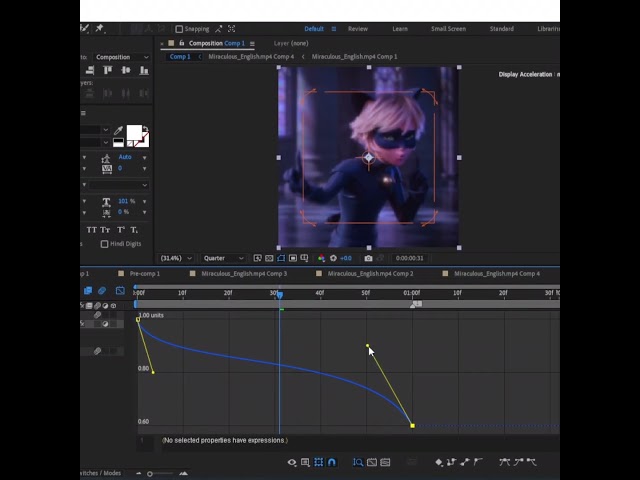The height and width of the screenshot is (480, 640).
Task: Swap fill and stroke colors
Action: (146, 129)
